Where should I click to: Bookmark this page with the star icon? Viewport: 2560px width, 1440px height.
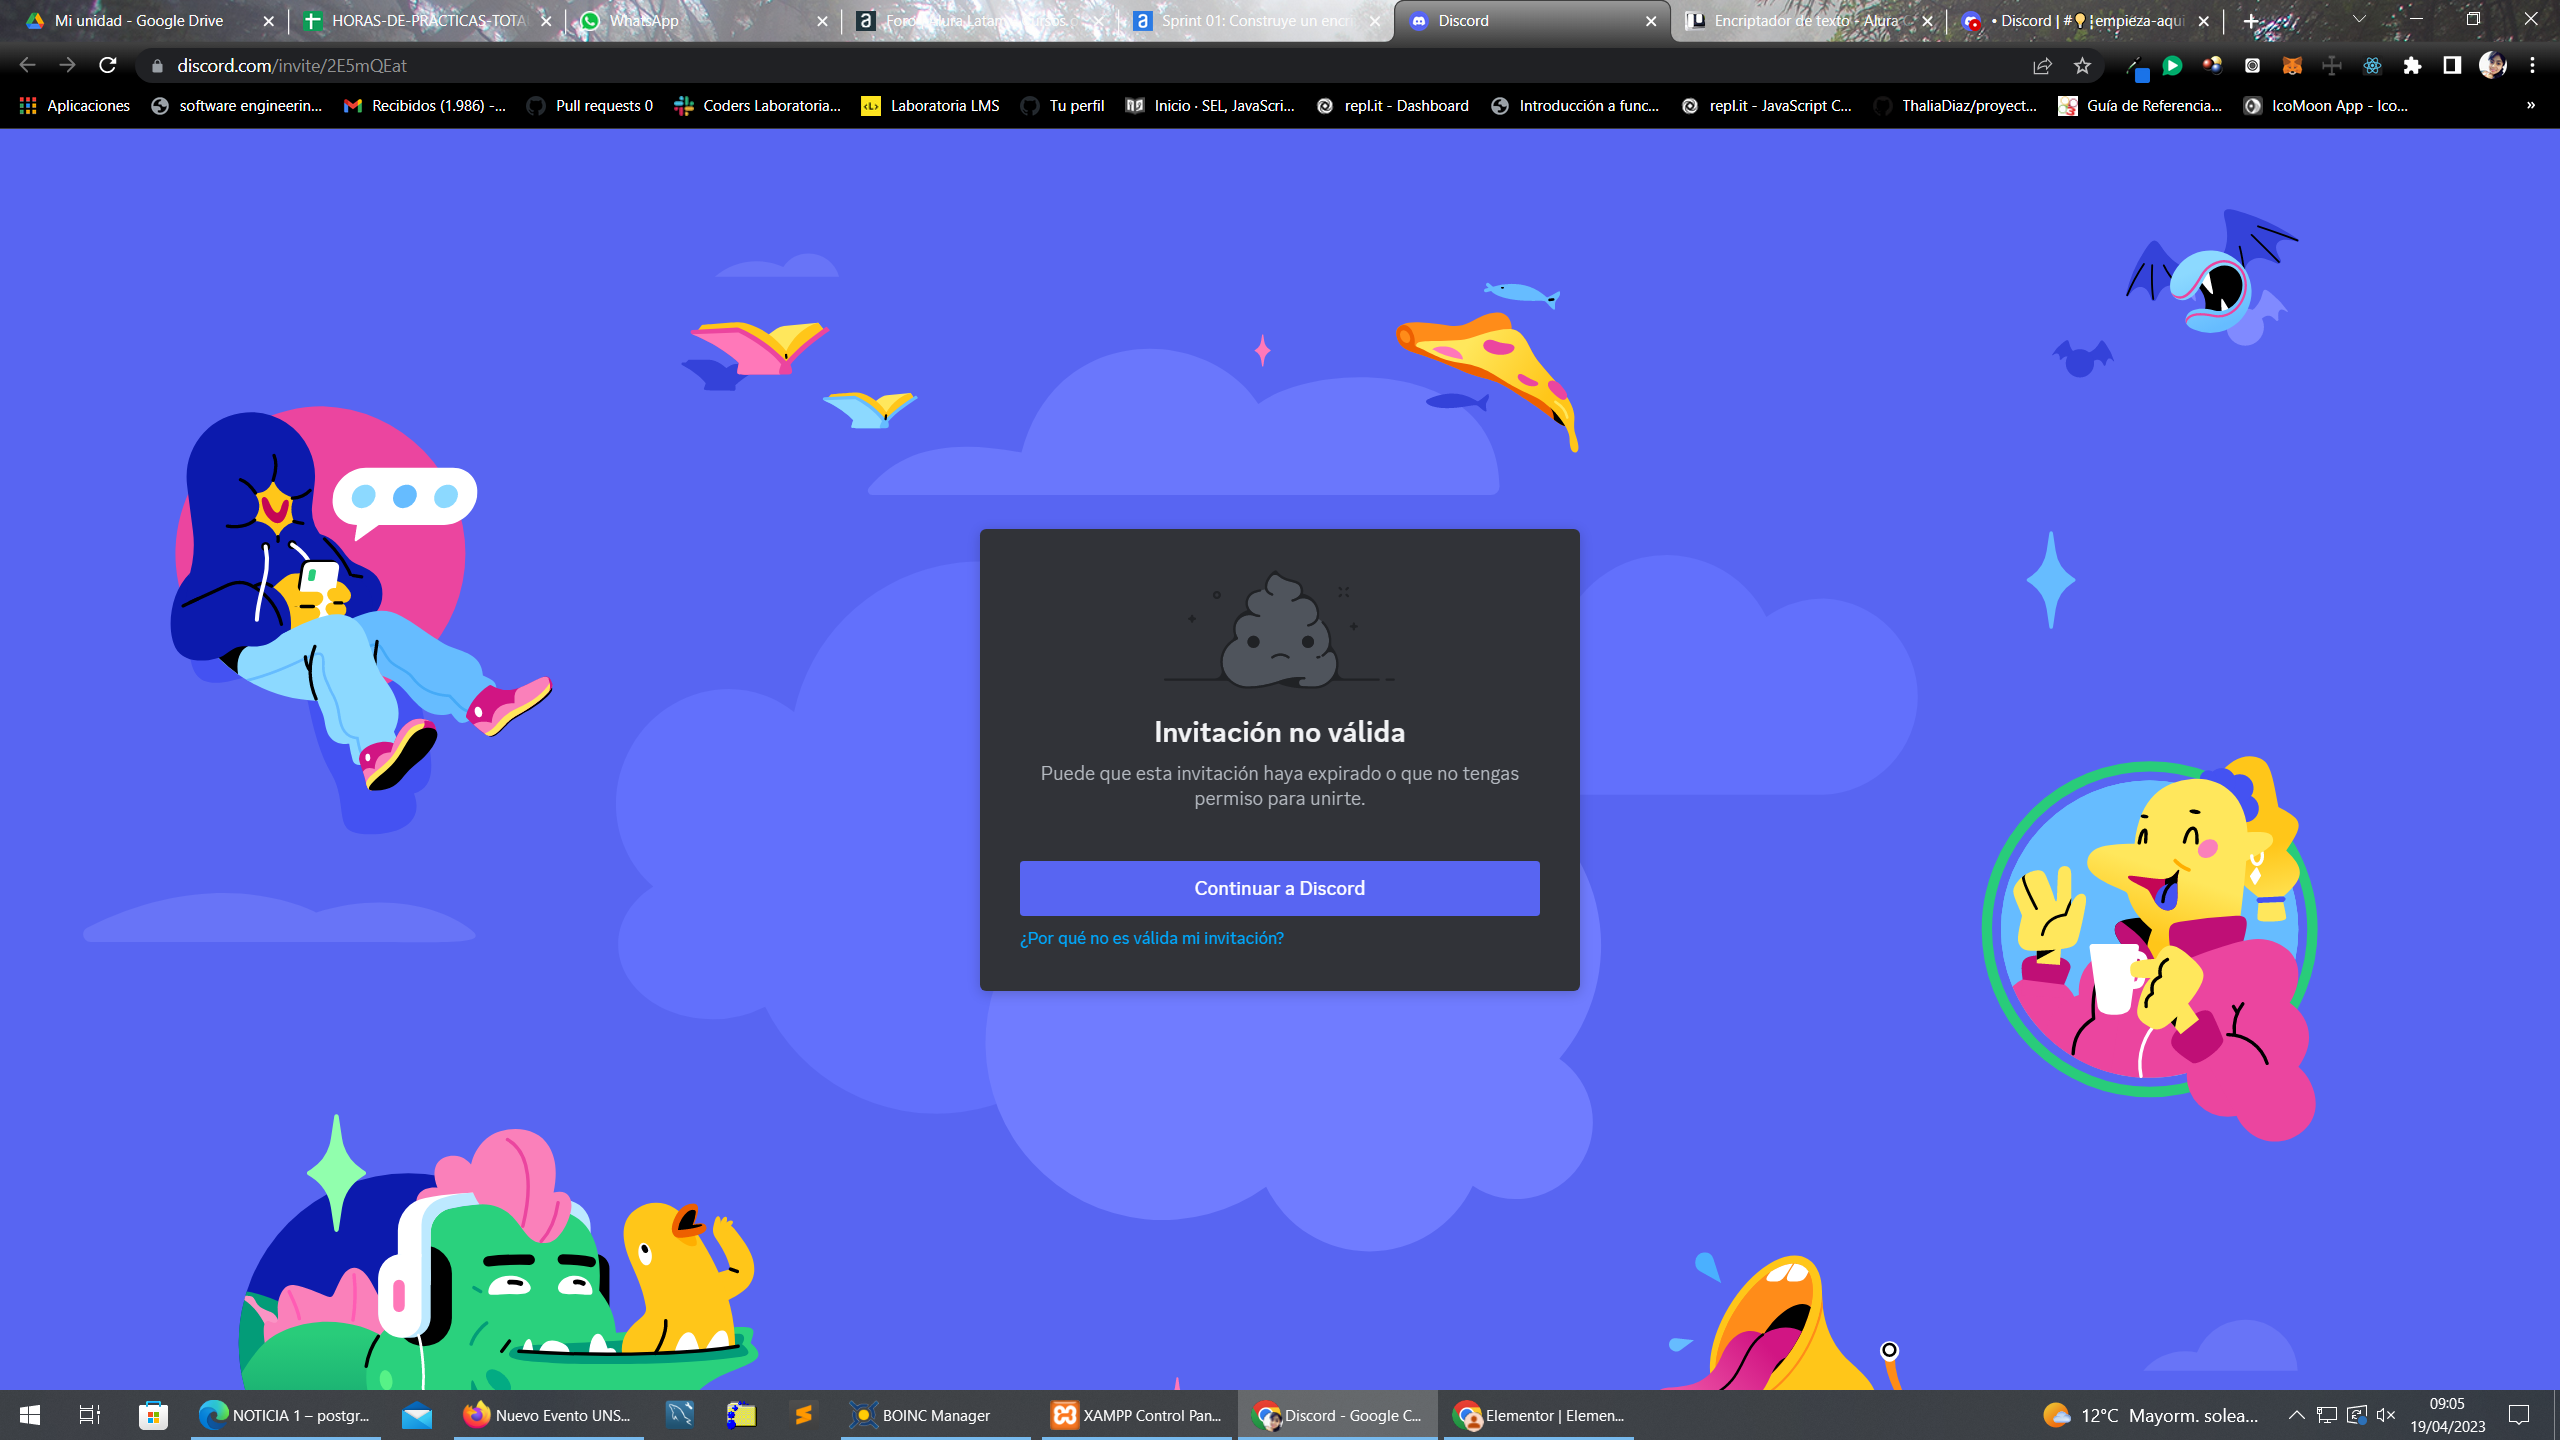[x=2082, y=66]
